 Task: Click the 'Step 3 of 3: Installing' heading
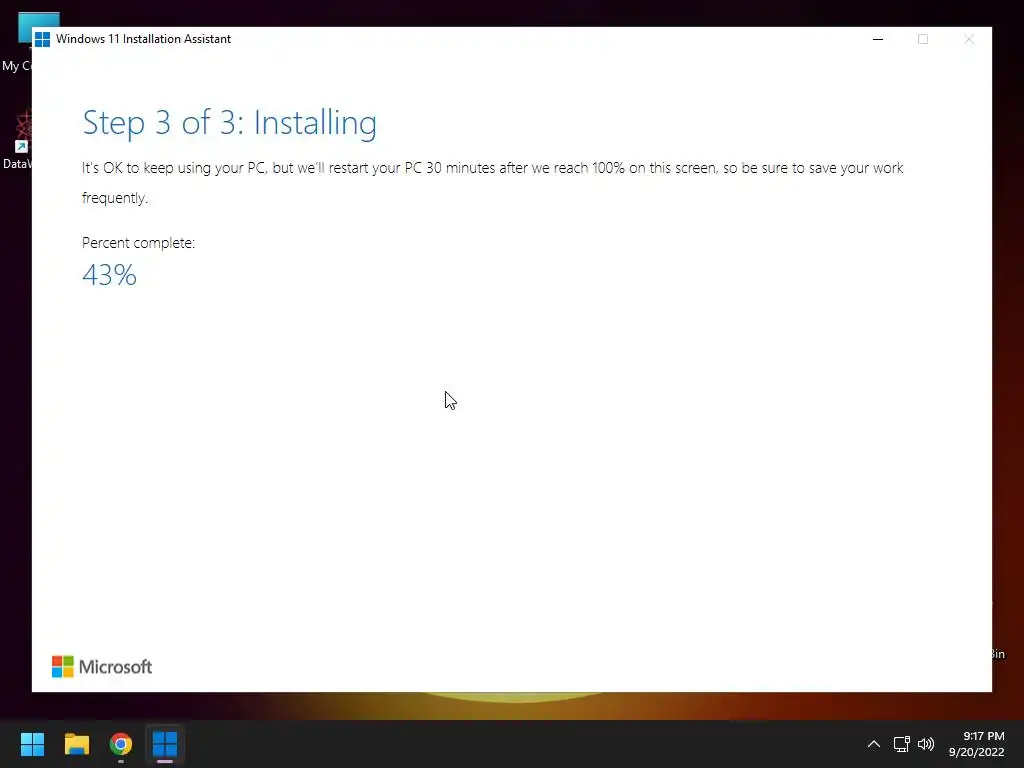pos(229,123)
